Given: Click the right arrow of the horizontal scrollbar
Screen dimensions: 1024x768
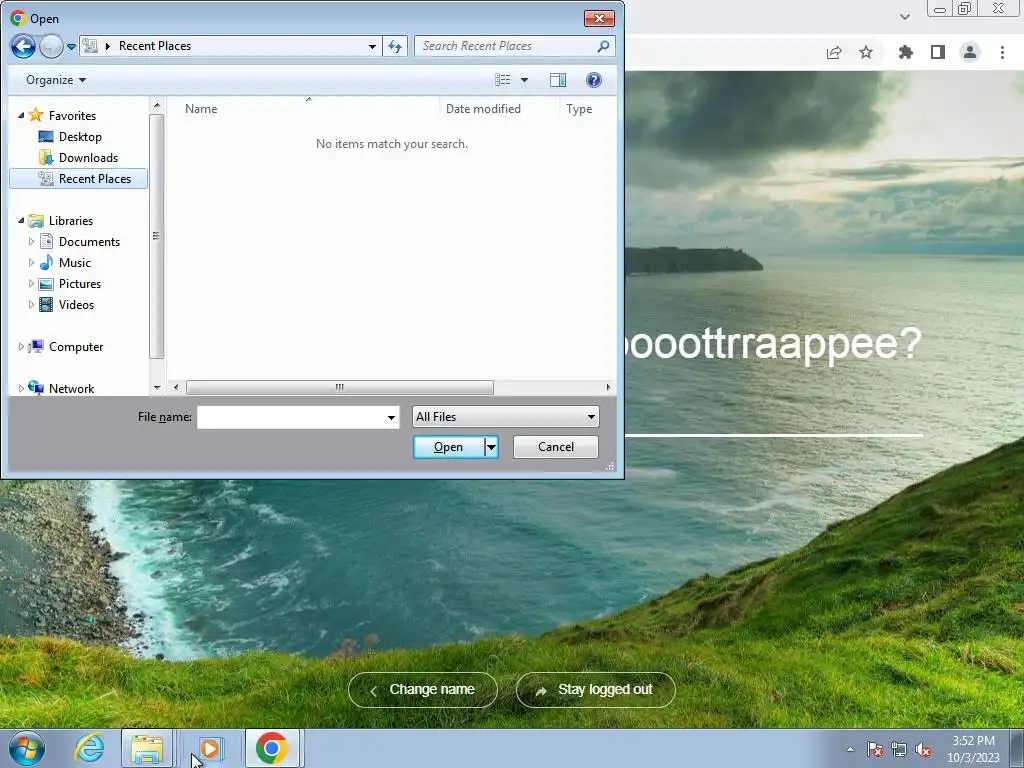Looking at the screenshot, I should tap(609, 387).
